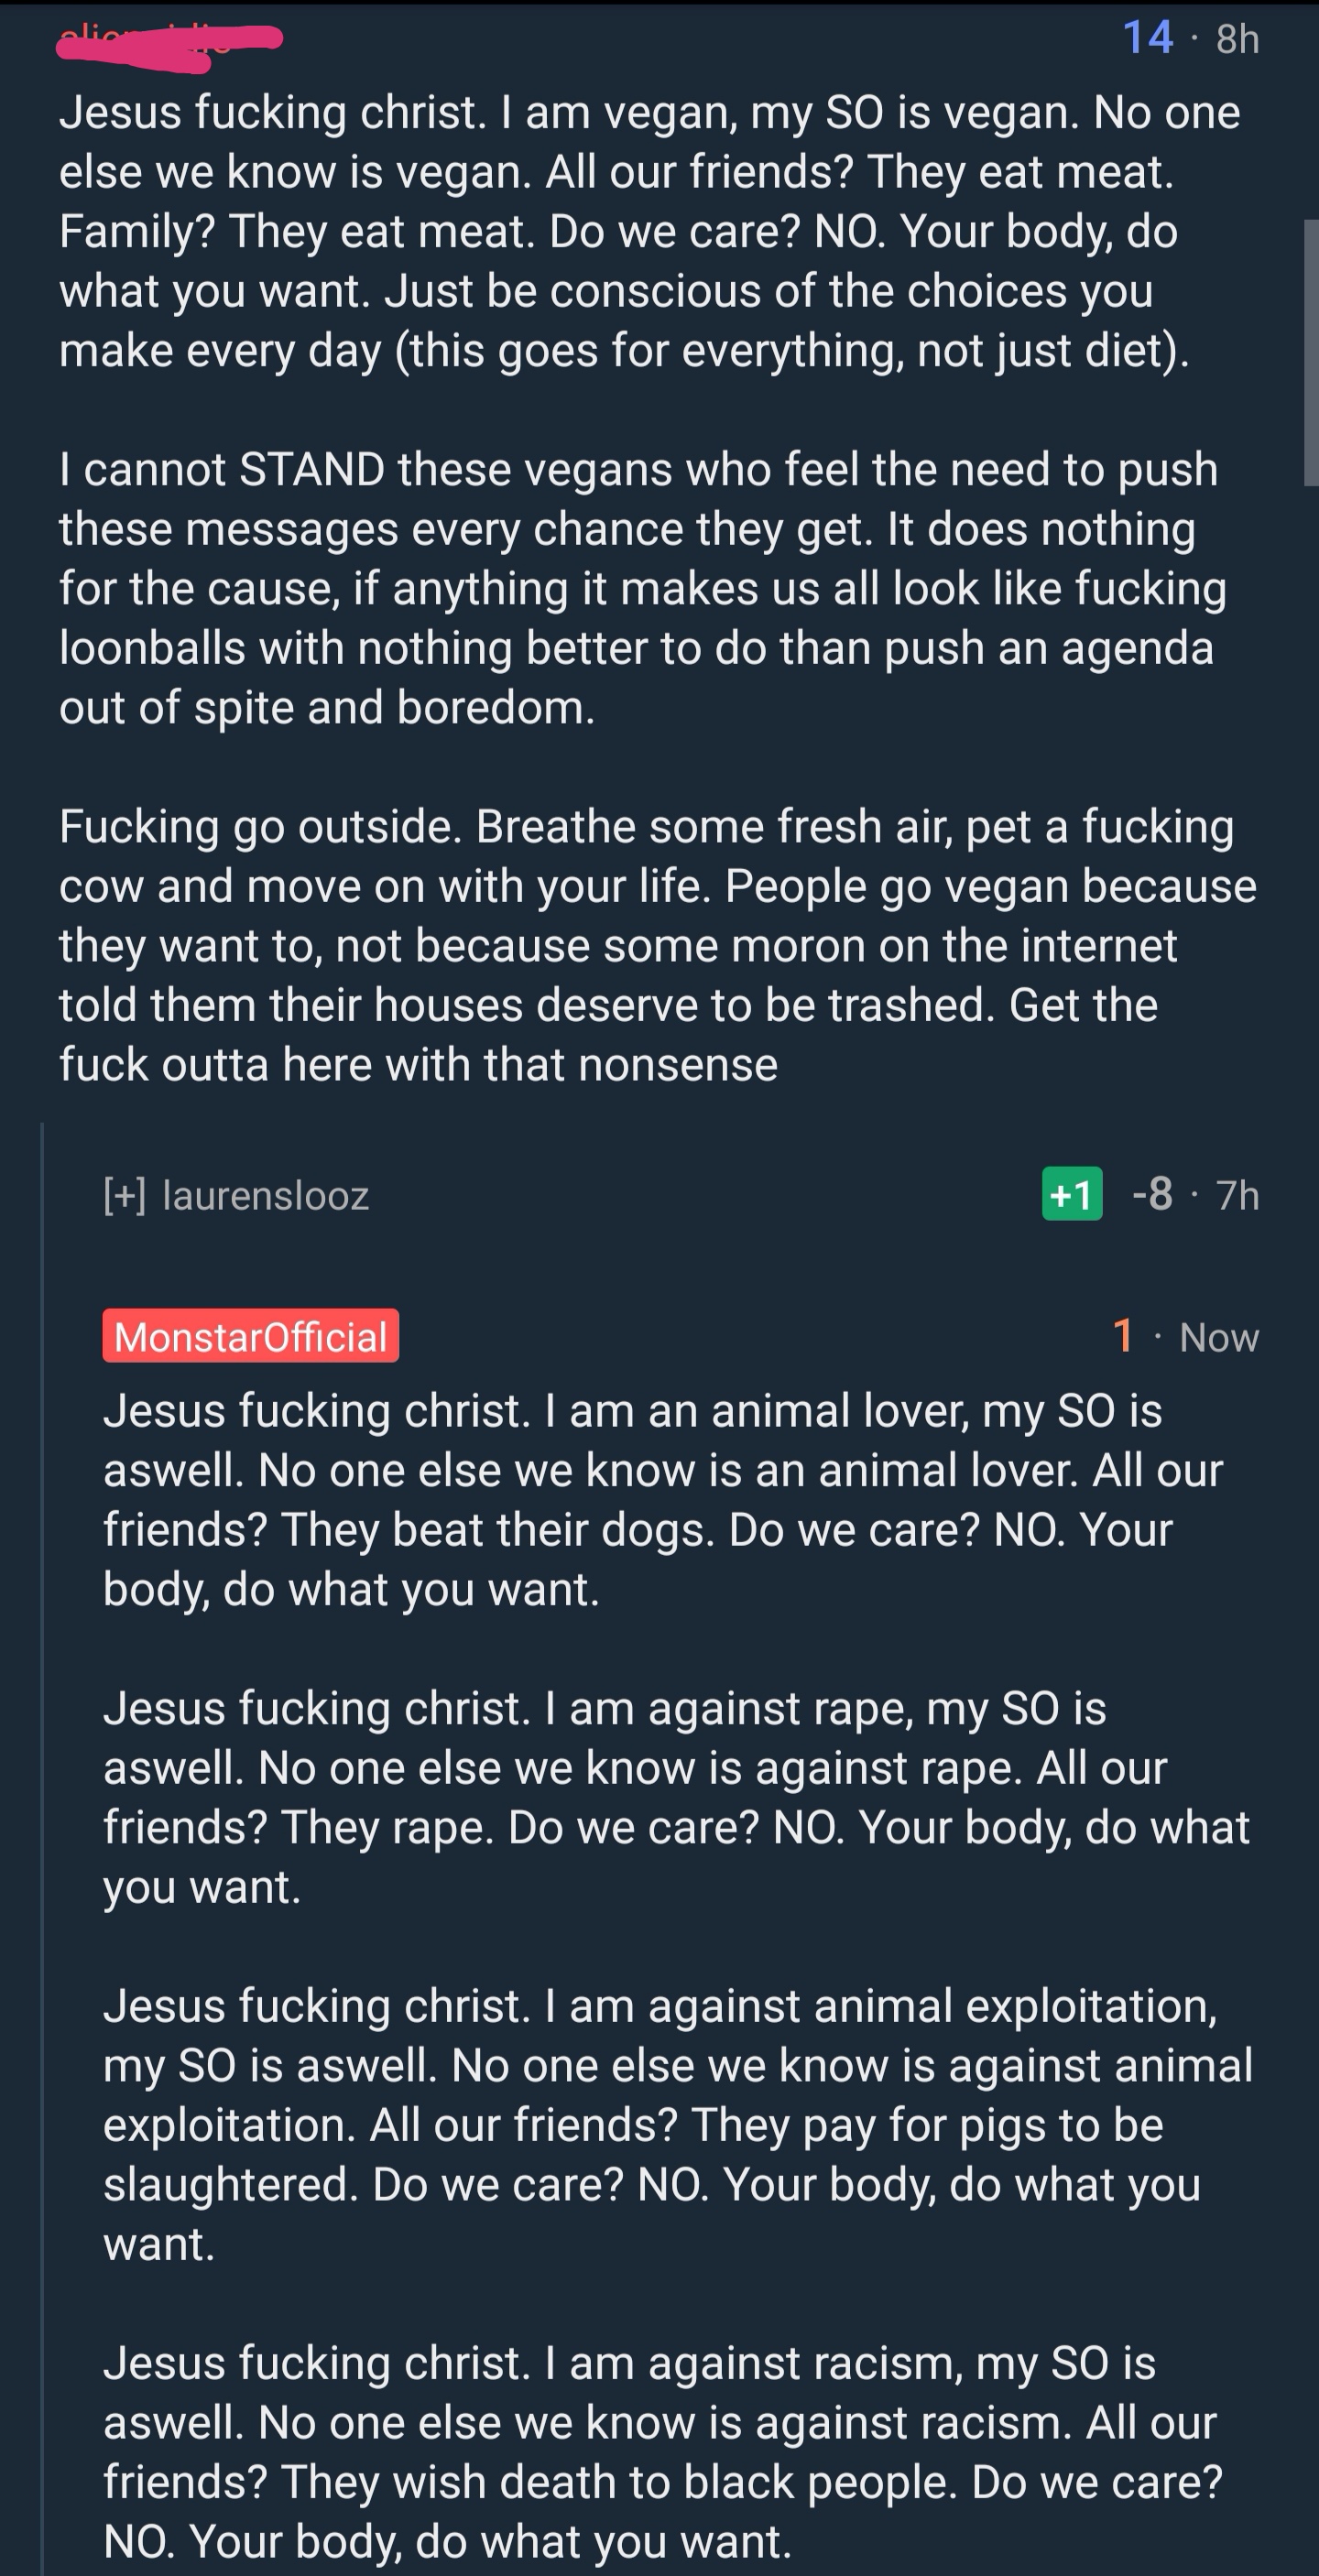
Task: Click the orange score 1 on MonstarOfficial's reply
Action: coord(1122,1337)
